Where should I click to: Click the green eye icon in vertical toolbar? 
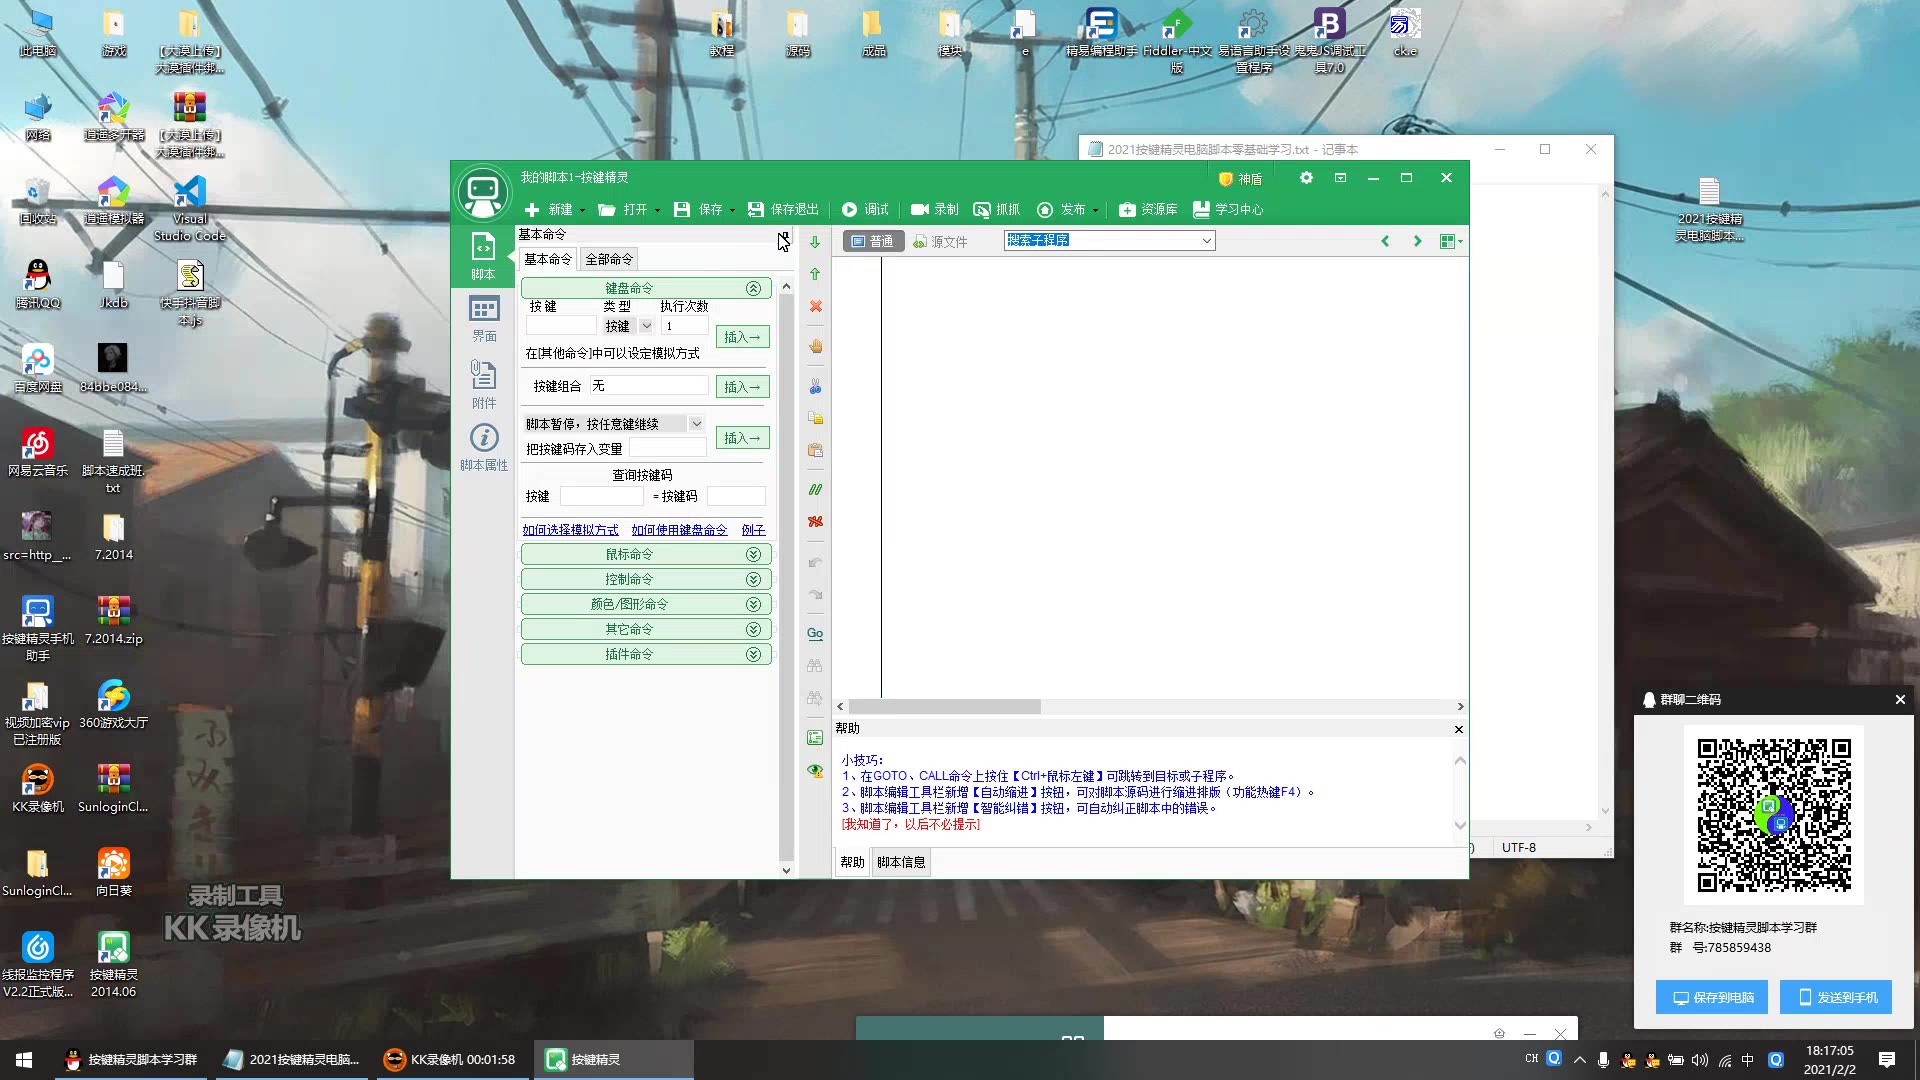(815, 770)
